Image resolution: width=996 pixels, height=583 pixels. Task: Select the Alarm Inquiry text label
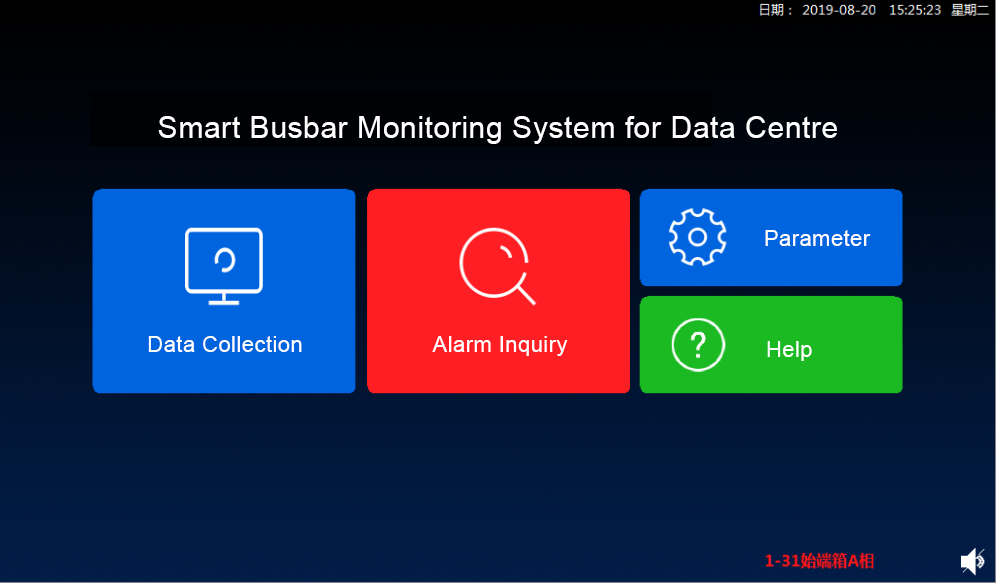pyautogui.click(x=499, y=344)
